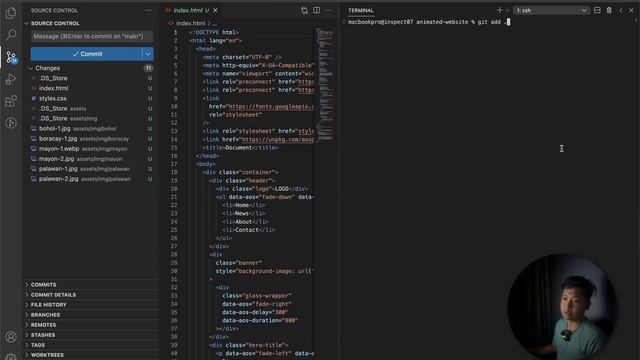Click the line 18 container div code
This screenshot has width=640, height=360.
240,172
